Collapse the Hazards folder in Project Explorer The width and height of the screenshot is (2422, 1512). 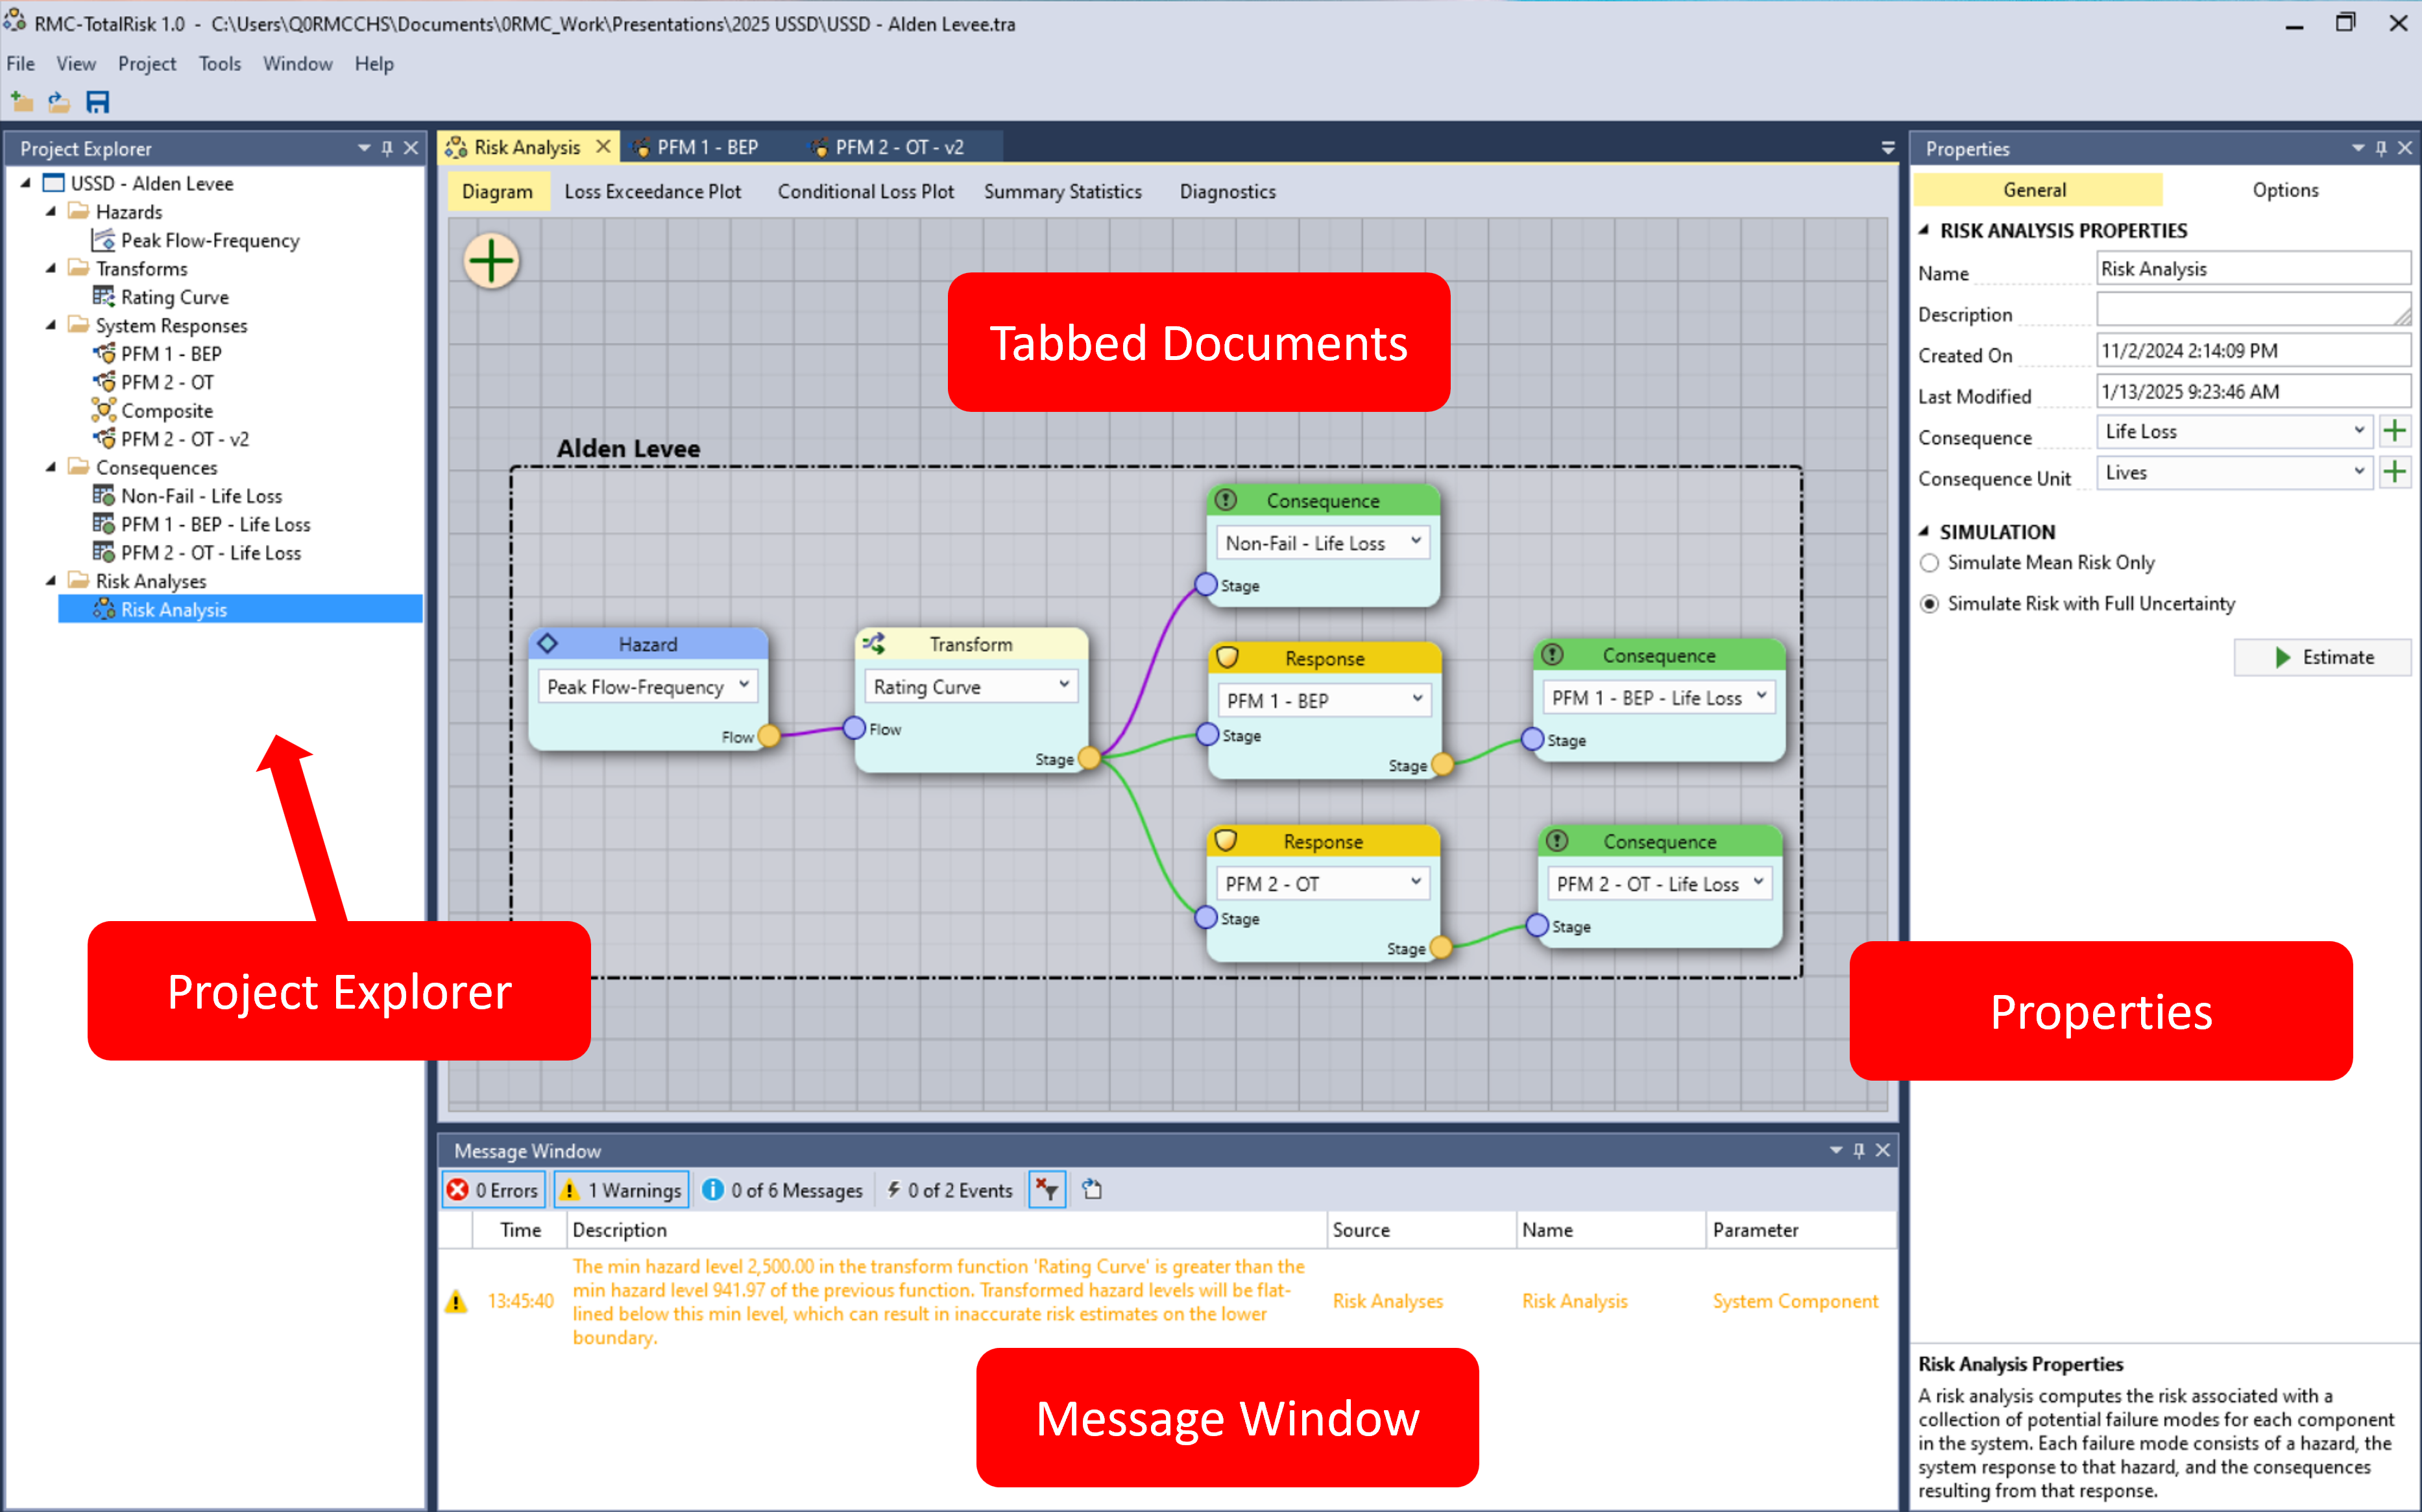pyautogui.click(x=52, y=211)
